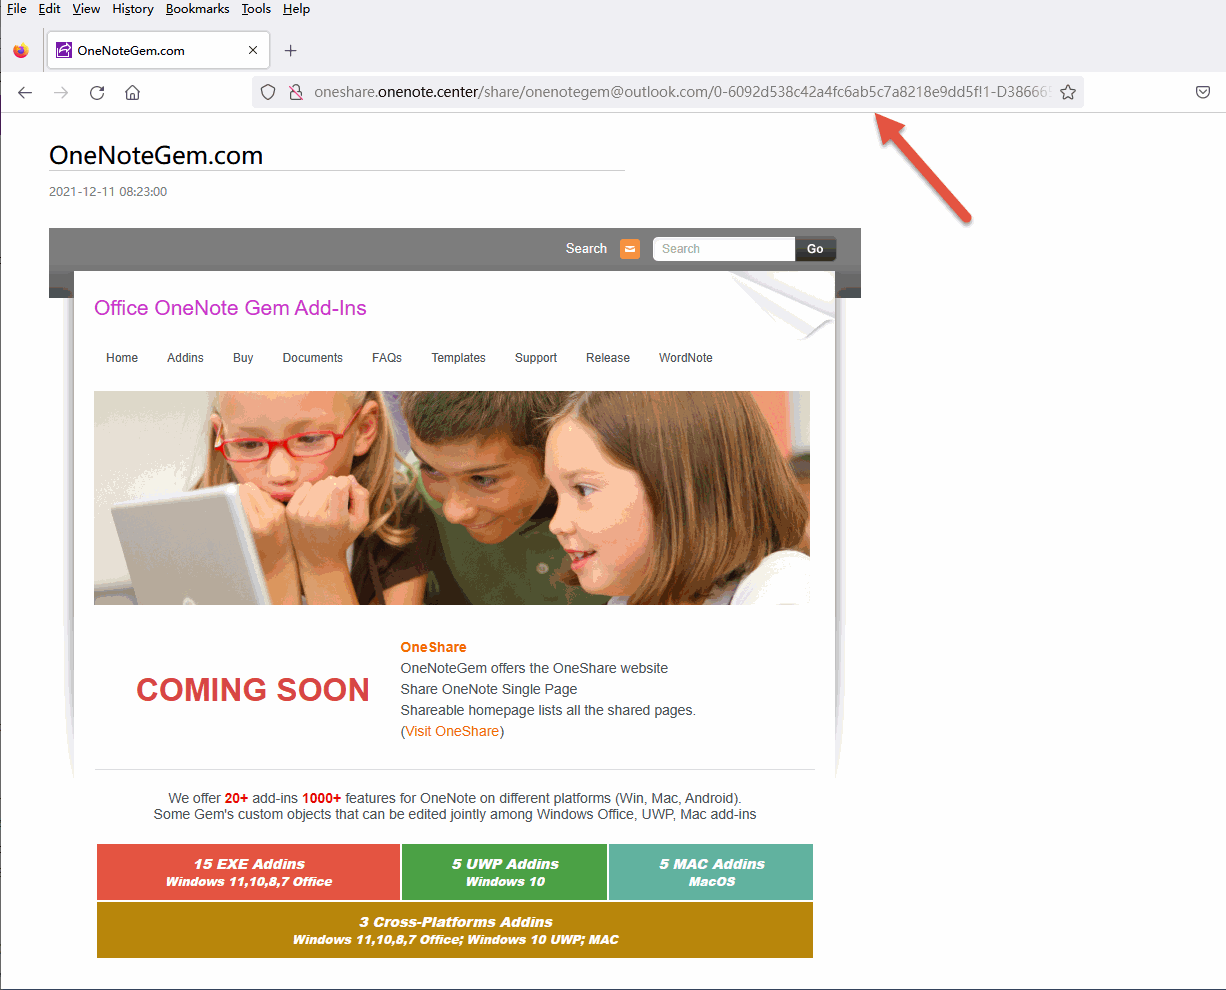Bookmark this page with the star
The height and width of the screenshot is (990, 1226).
click(1068, 92)
